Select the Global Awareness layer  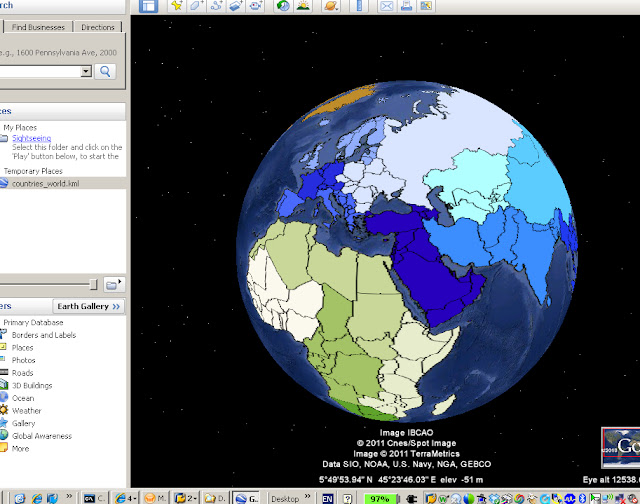tap(42, 436)
